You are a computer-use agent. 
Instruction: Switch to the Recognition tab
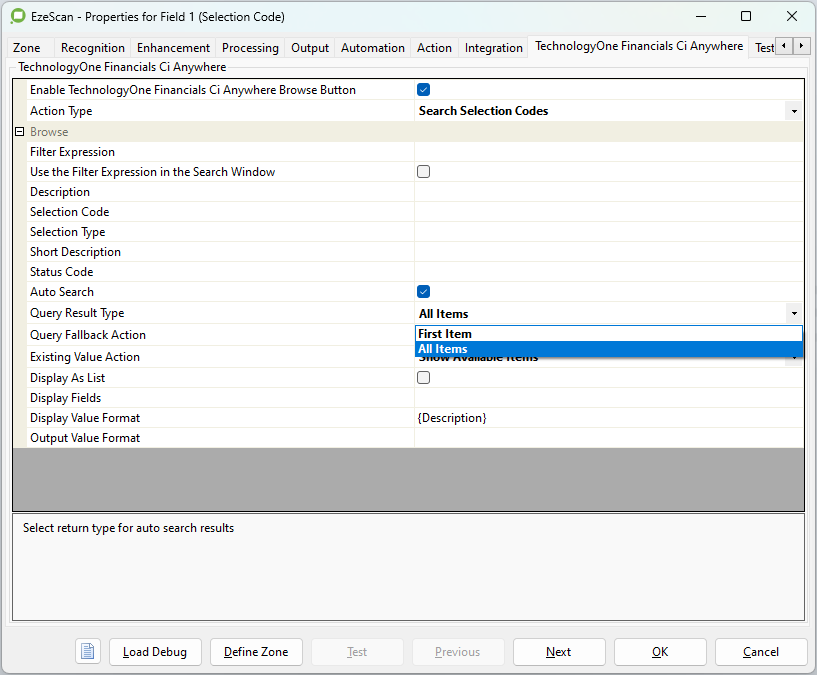click(x=93, y=48)
